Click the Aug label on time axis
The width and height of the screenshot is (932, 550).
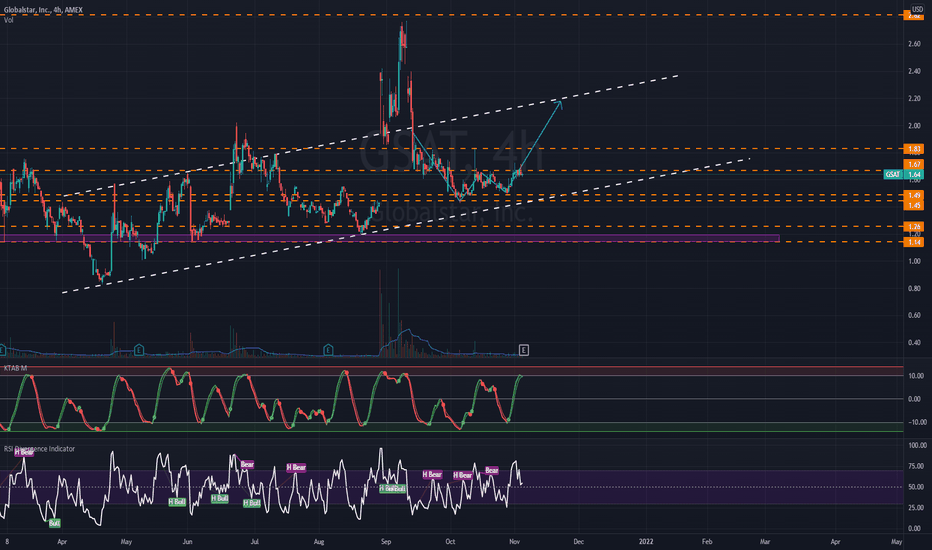[319, 542]
